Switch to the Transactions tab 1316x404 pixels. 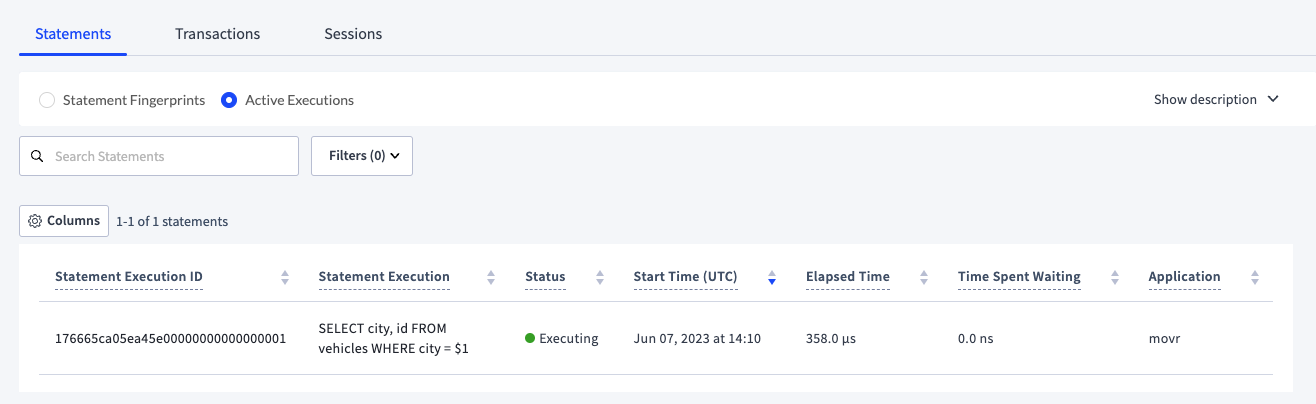coord(217,34)
